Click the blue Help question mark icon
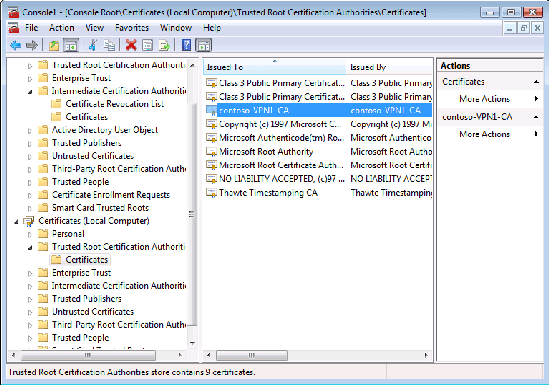Viewport: 549px width, 385px height. tap(187, 45)
